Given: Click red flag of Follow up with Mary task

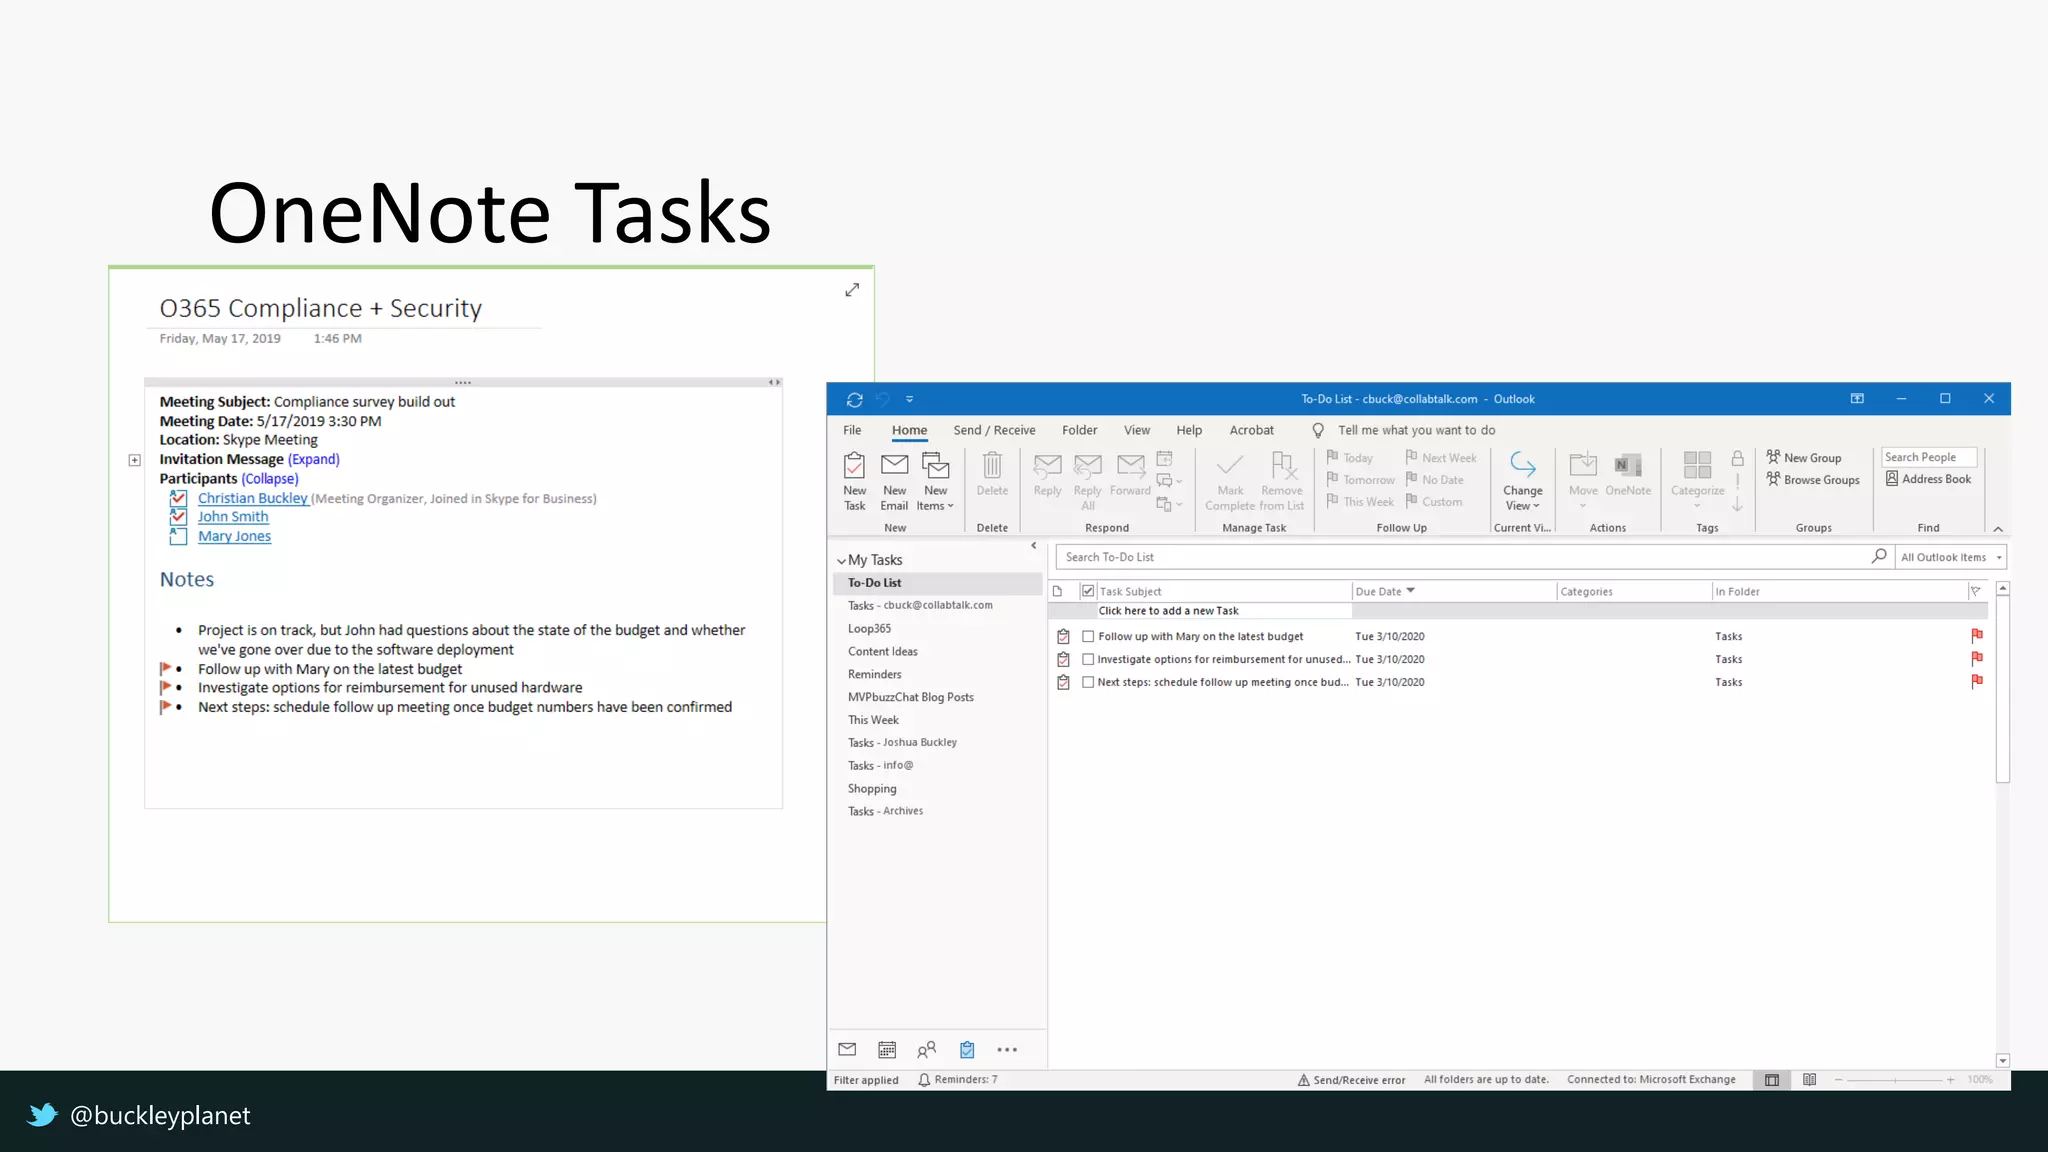Looking at the screenshot, I should point(1977,636).
